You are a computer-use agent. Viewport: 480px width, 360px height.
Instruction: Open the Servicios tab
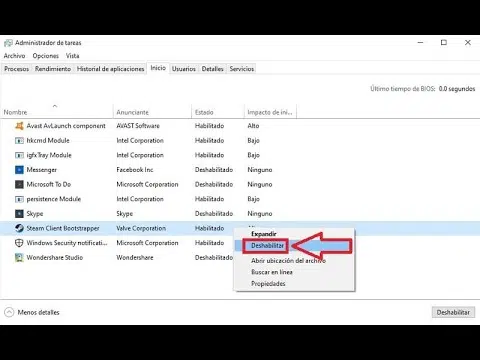[242, 69]
